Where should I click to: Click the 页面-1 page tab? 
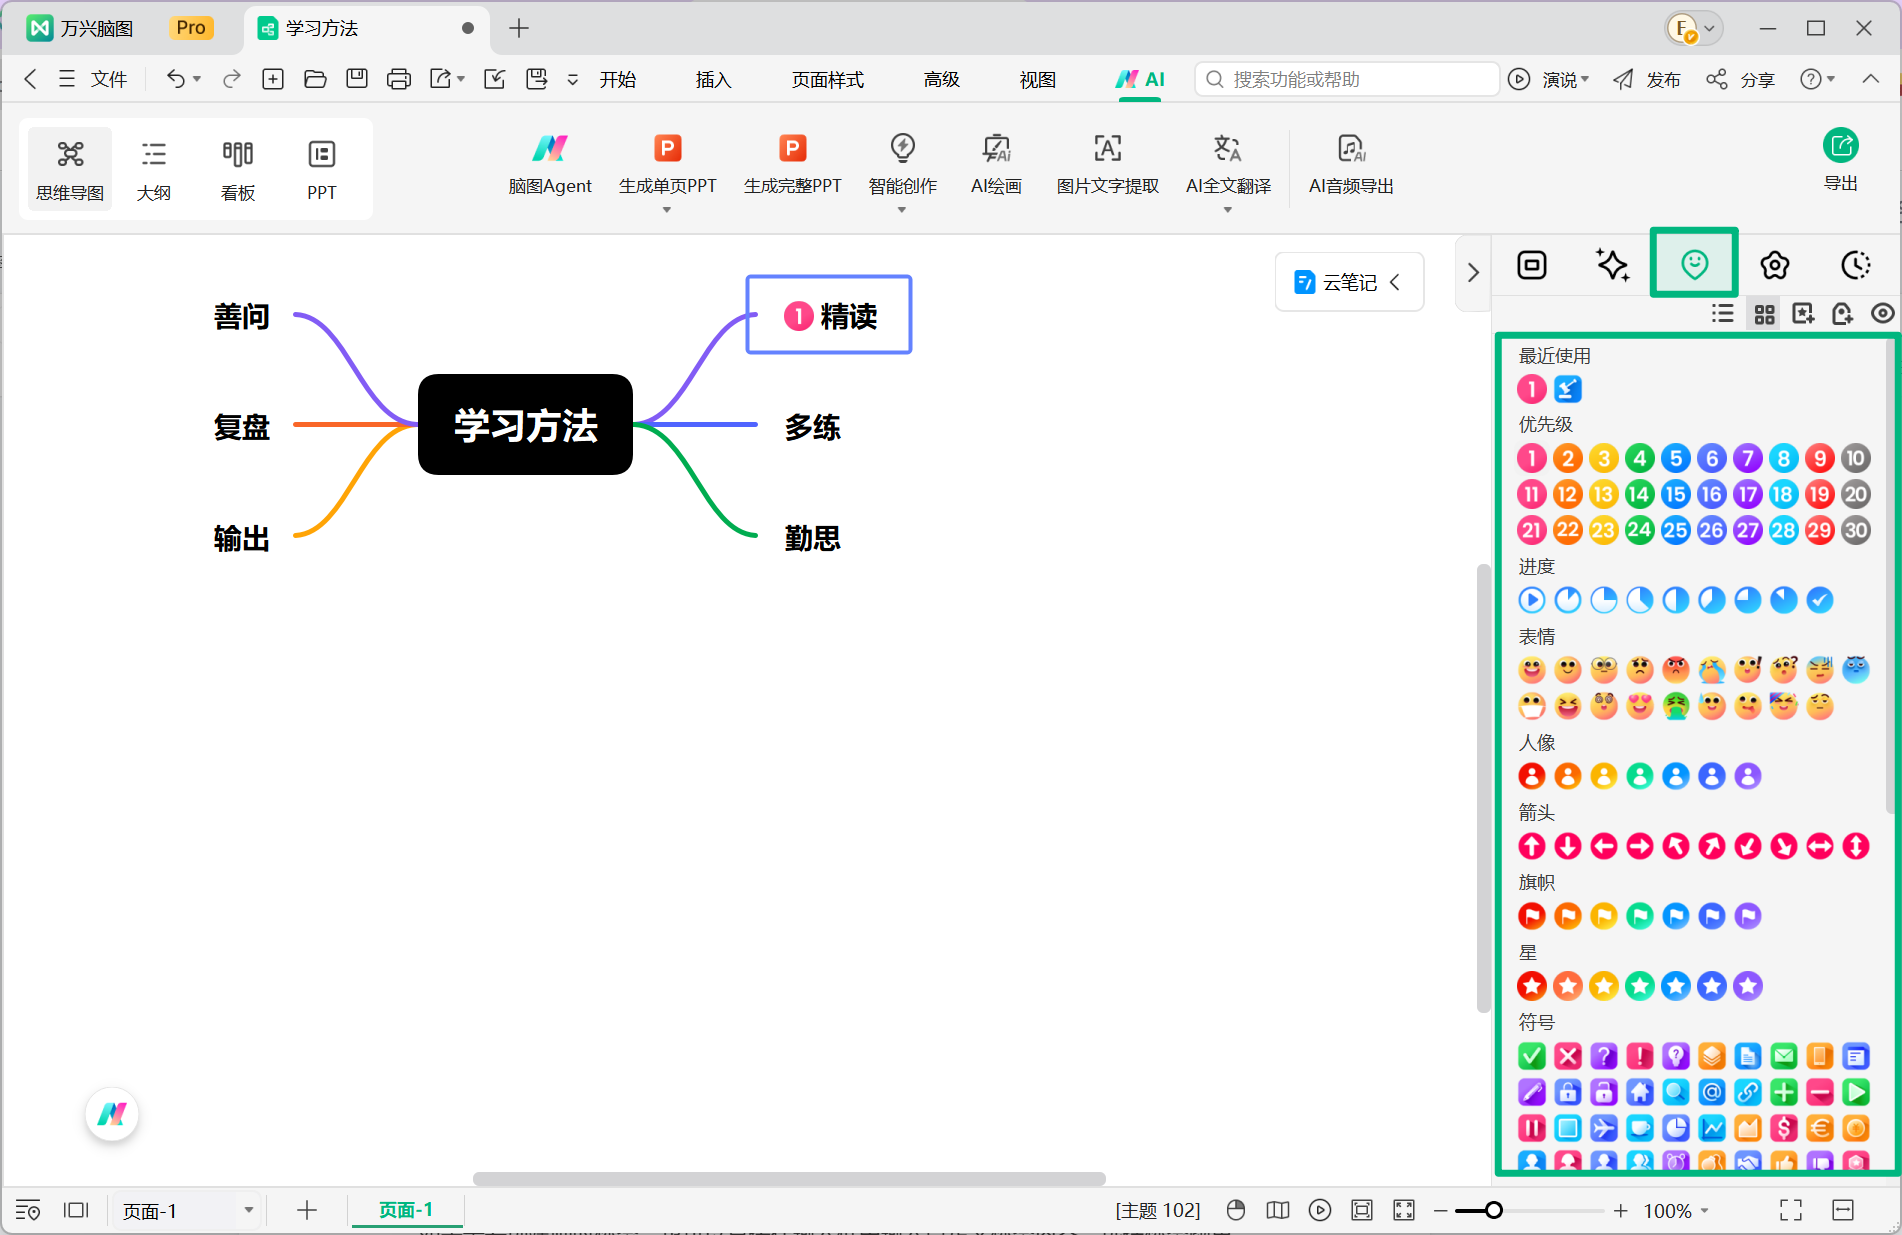[406, 1210]
